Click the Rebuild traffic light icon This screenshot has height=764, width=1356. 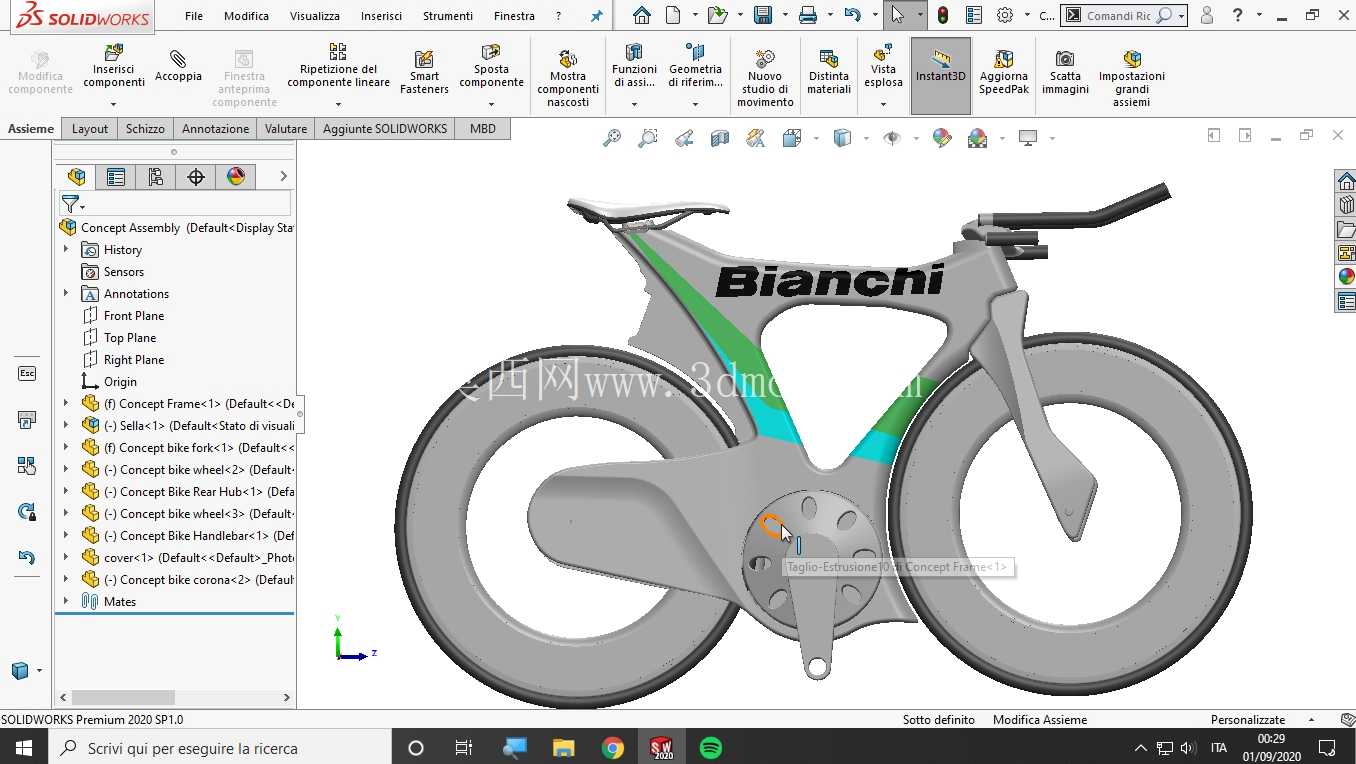coord(942,16)
